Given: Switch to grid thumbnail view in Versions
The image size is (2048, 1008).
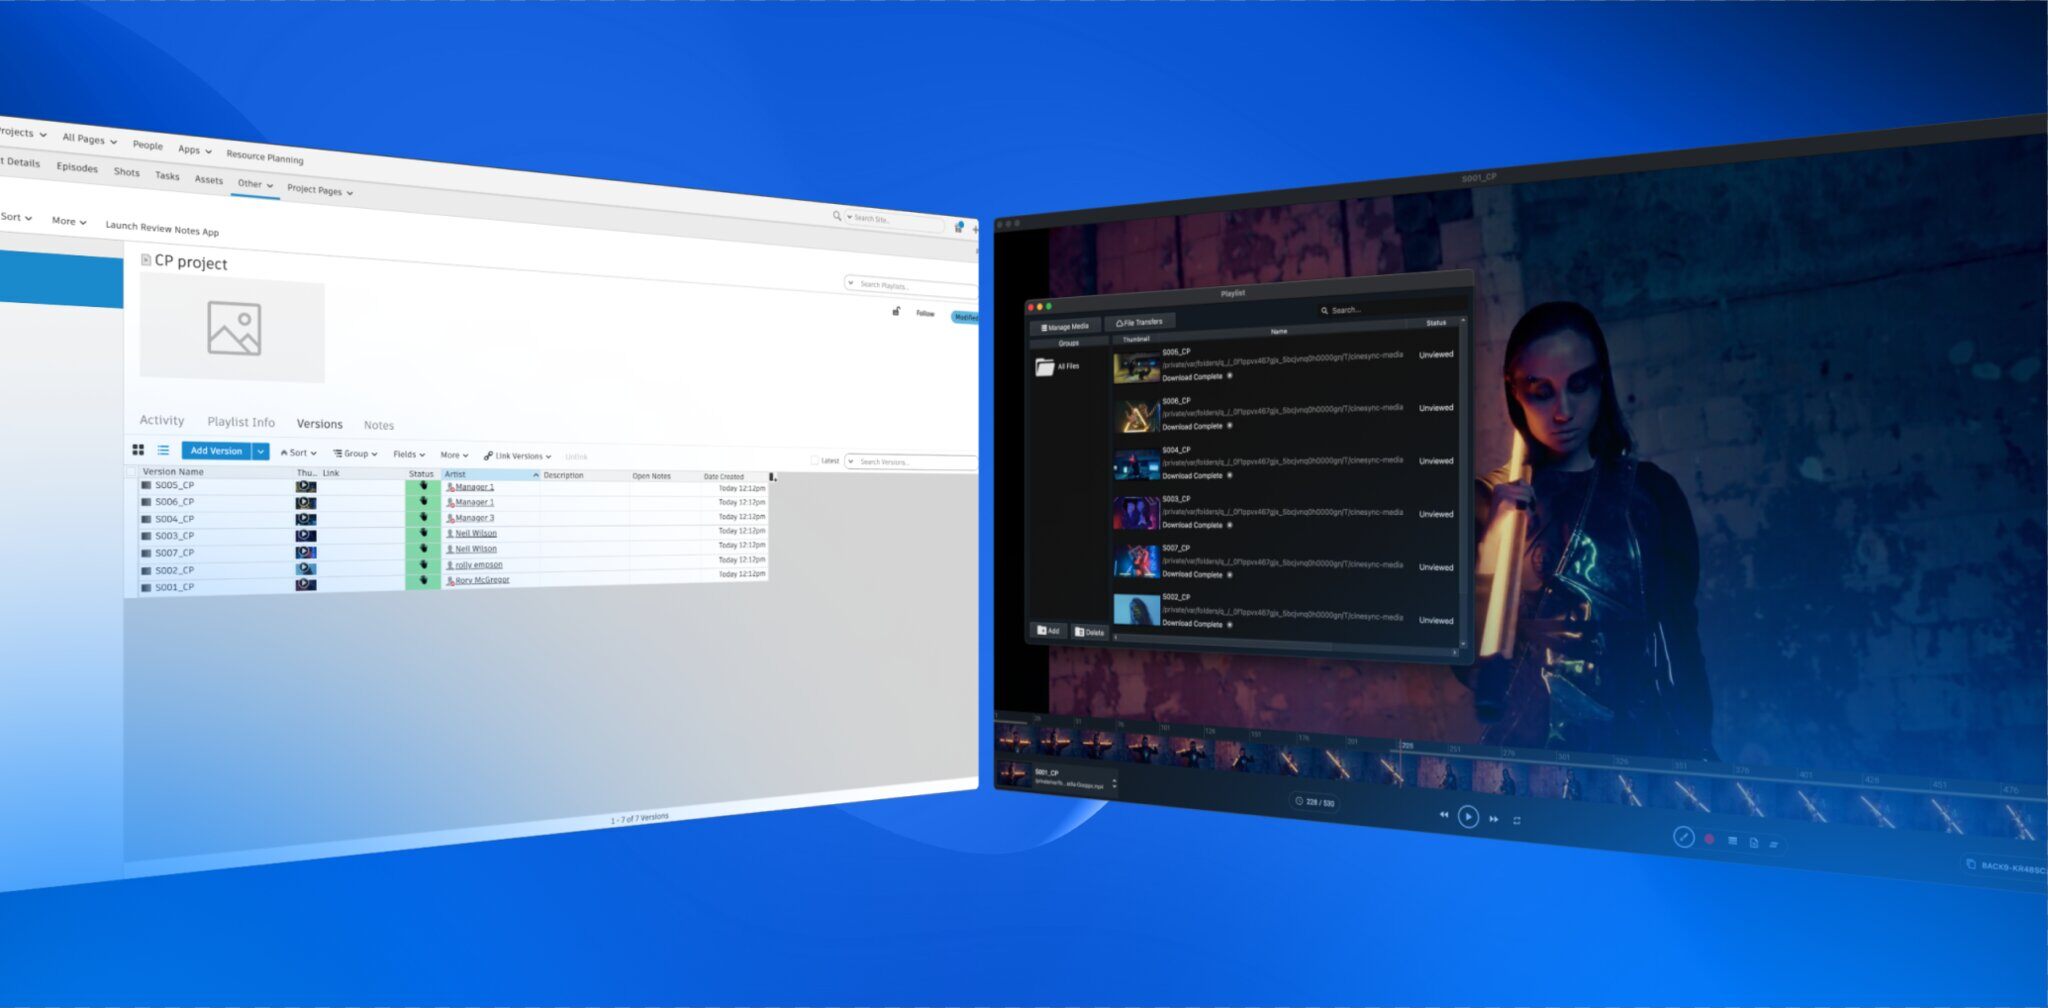Looking at the screenshot, I should 138,450.
